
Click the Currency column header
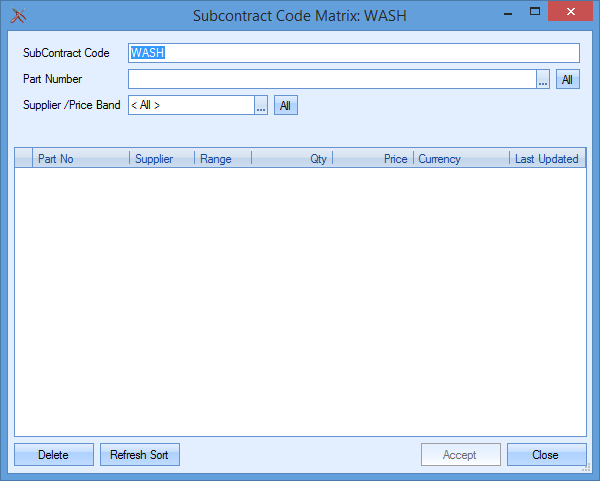[460, 159]
